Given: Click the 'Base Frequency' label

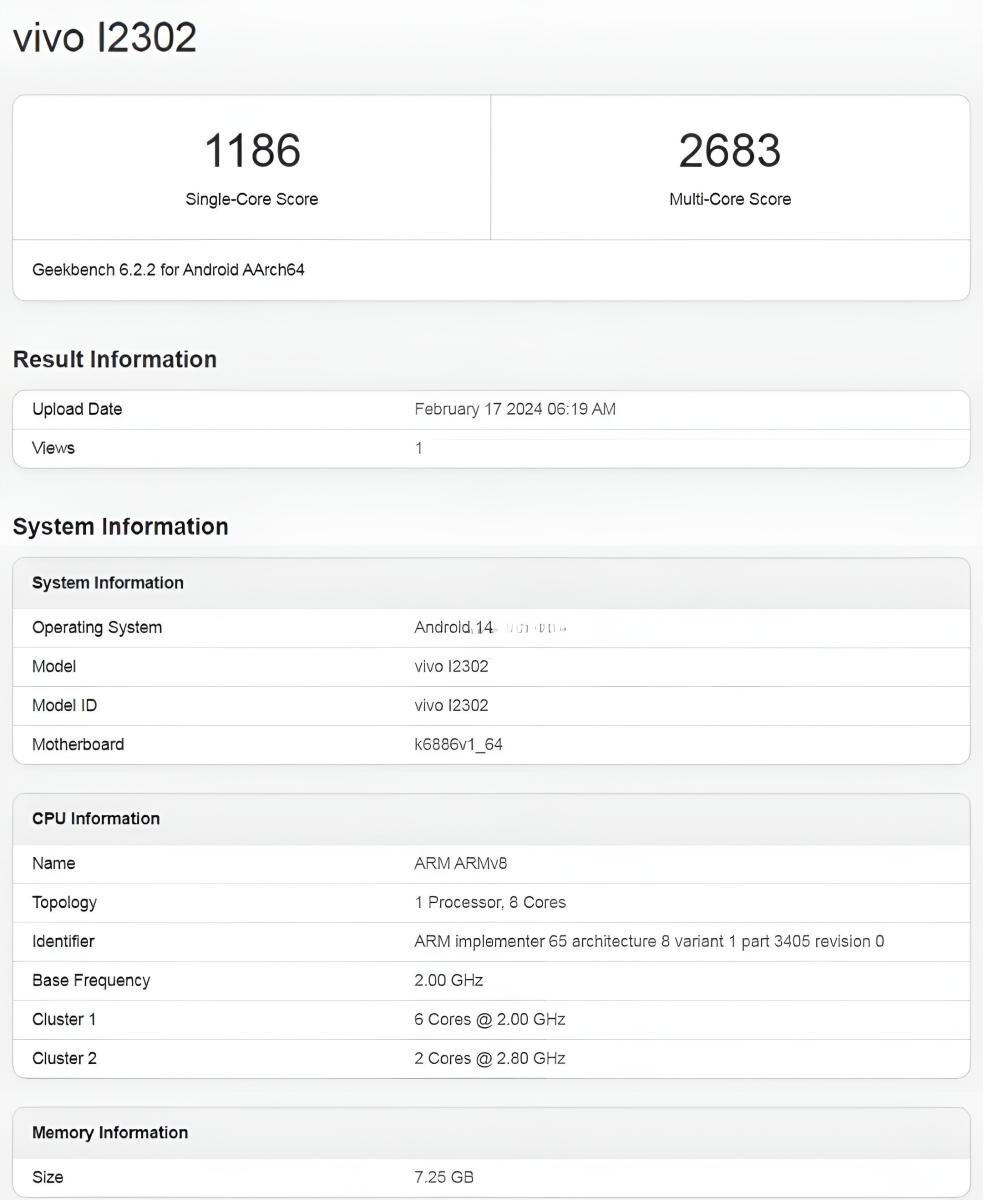Looking at the screenshot, I should (x=91, y=980).
